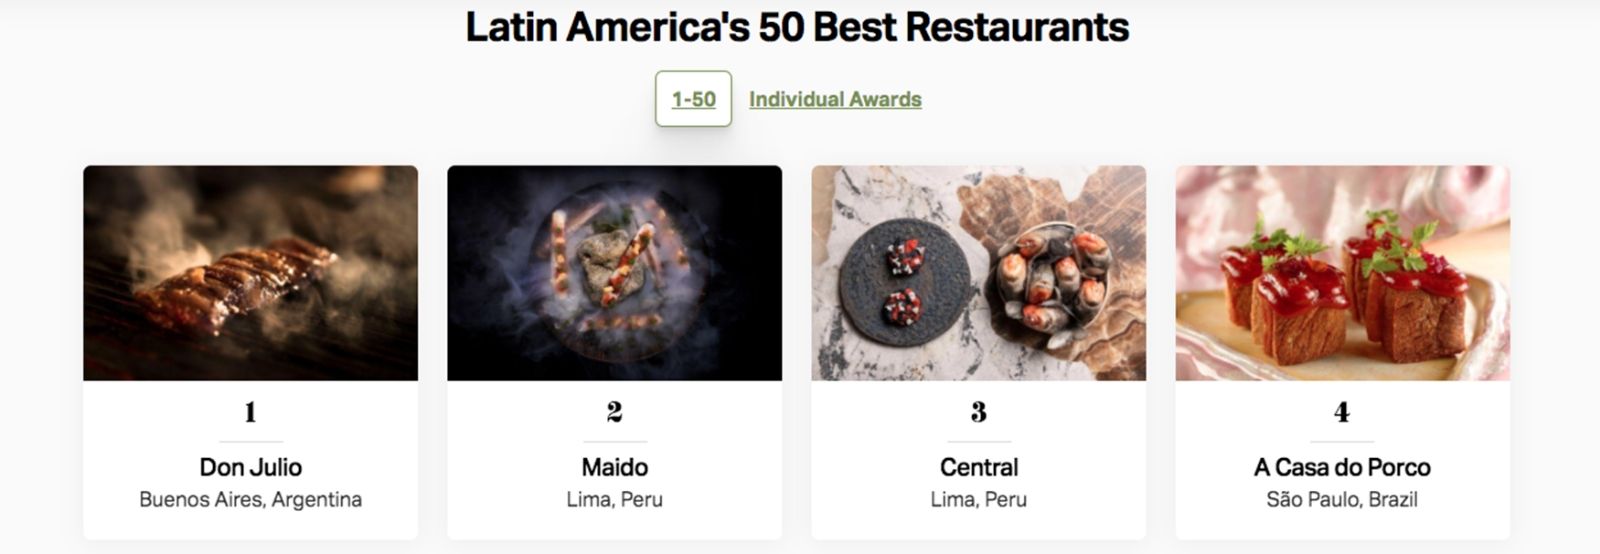Click the Lima, Peru text under Central
This screenshot has height=554, width=1600.
coord(978,499)
